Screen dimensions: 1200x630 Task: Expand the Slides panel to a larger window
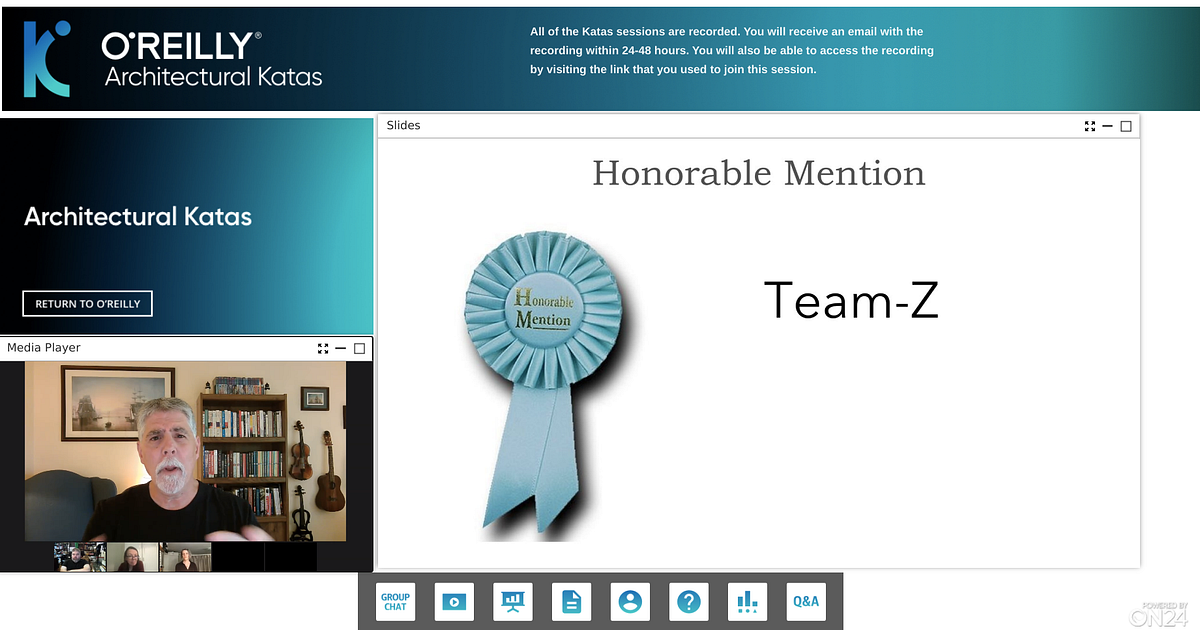[1125, 125]
